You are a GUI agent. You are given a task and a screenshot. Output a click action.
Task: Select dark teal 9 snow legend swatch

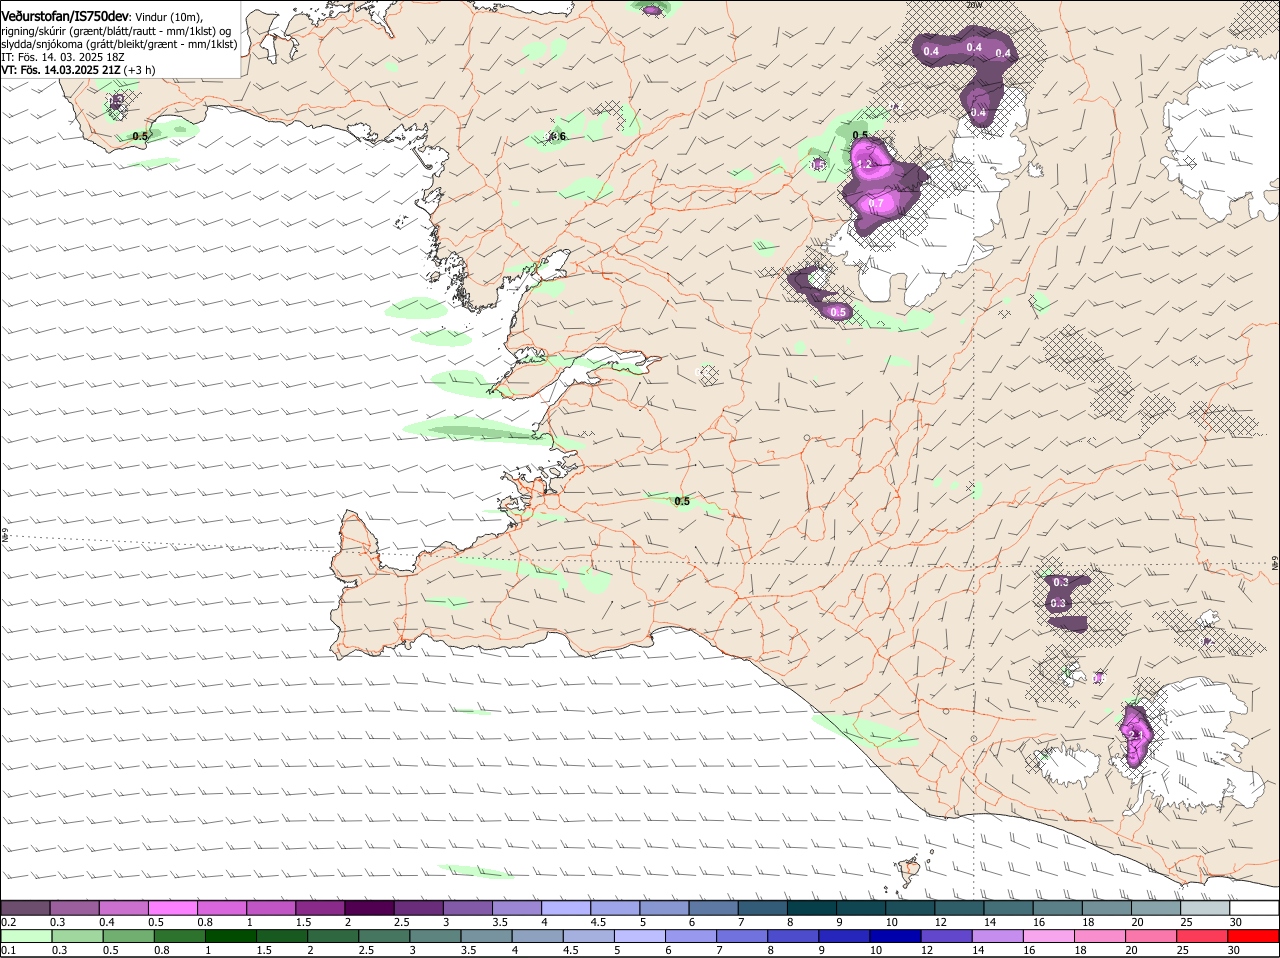(861, 907)
